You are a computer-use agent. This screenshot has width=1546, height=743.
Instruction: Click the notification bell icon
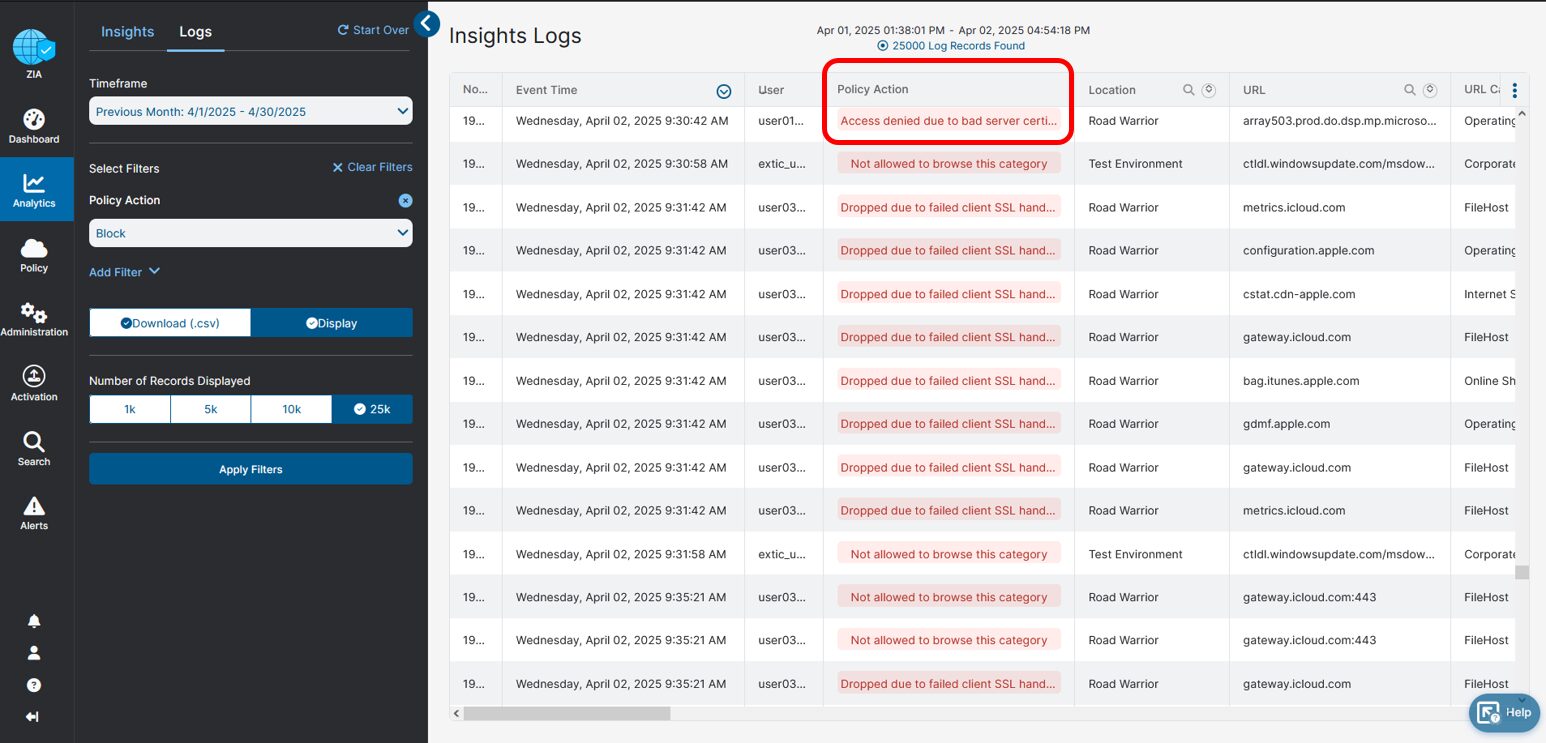(x=34, y=621)
